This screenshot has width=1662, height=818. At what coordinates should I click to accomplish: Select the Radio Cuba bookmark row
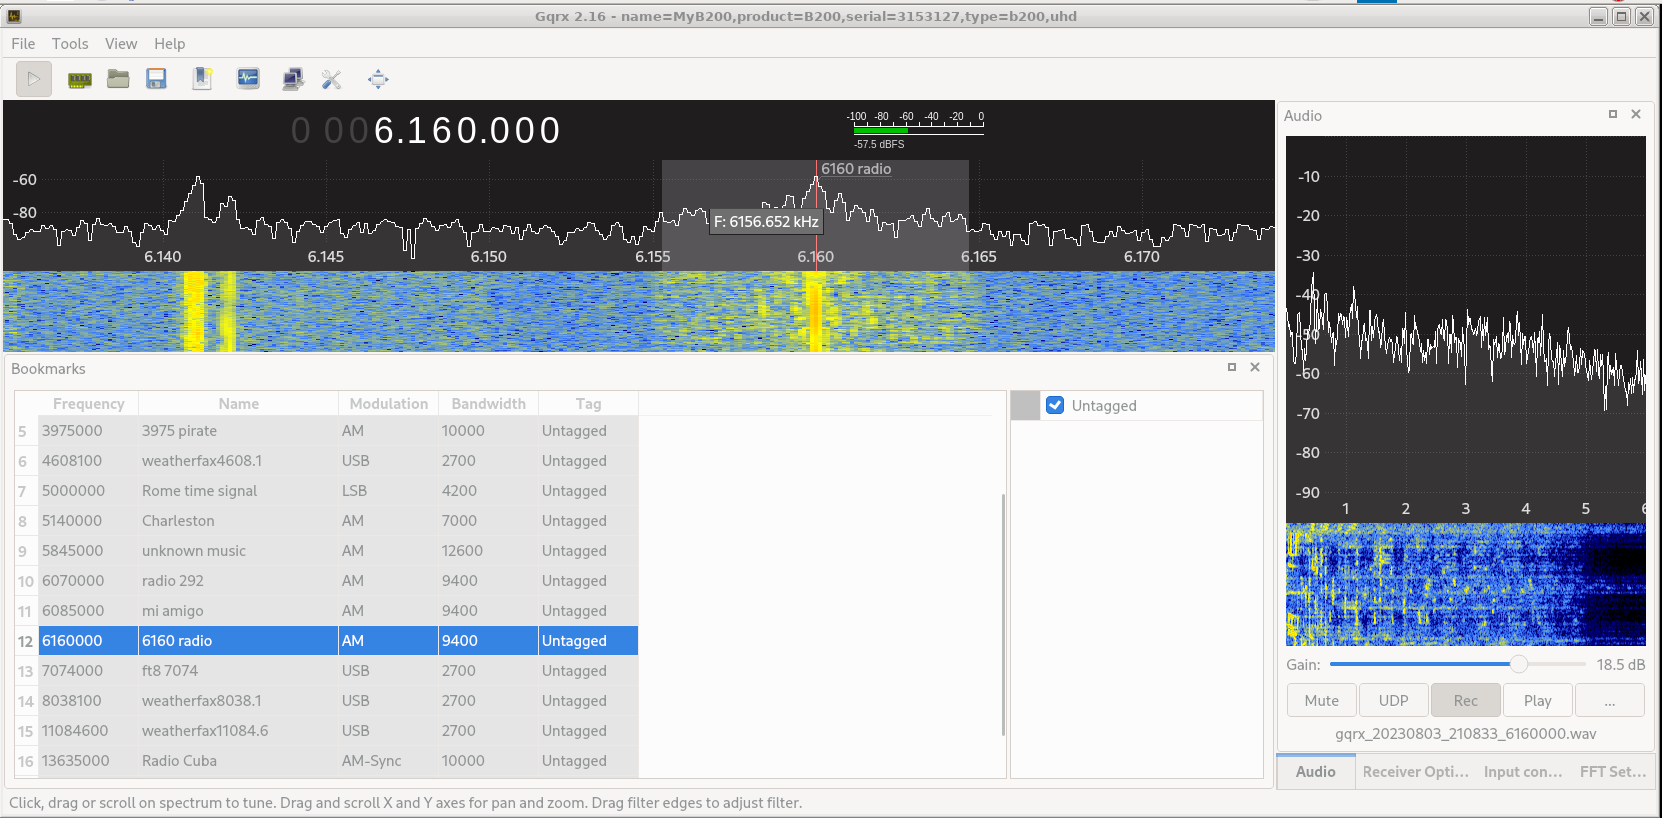pyautogui.click(x=180, y=761)
